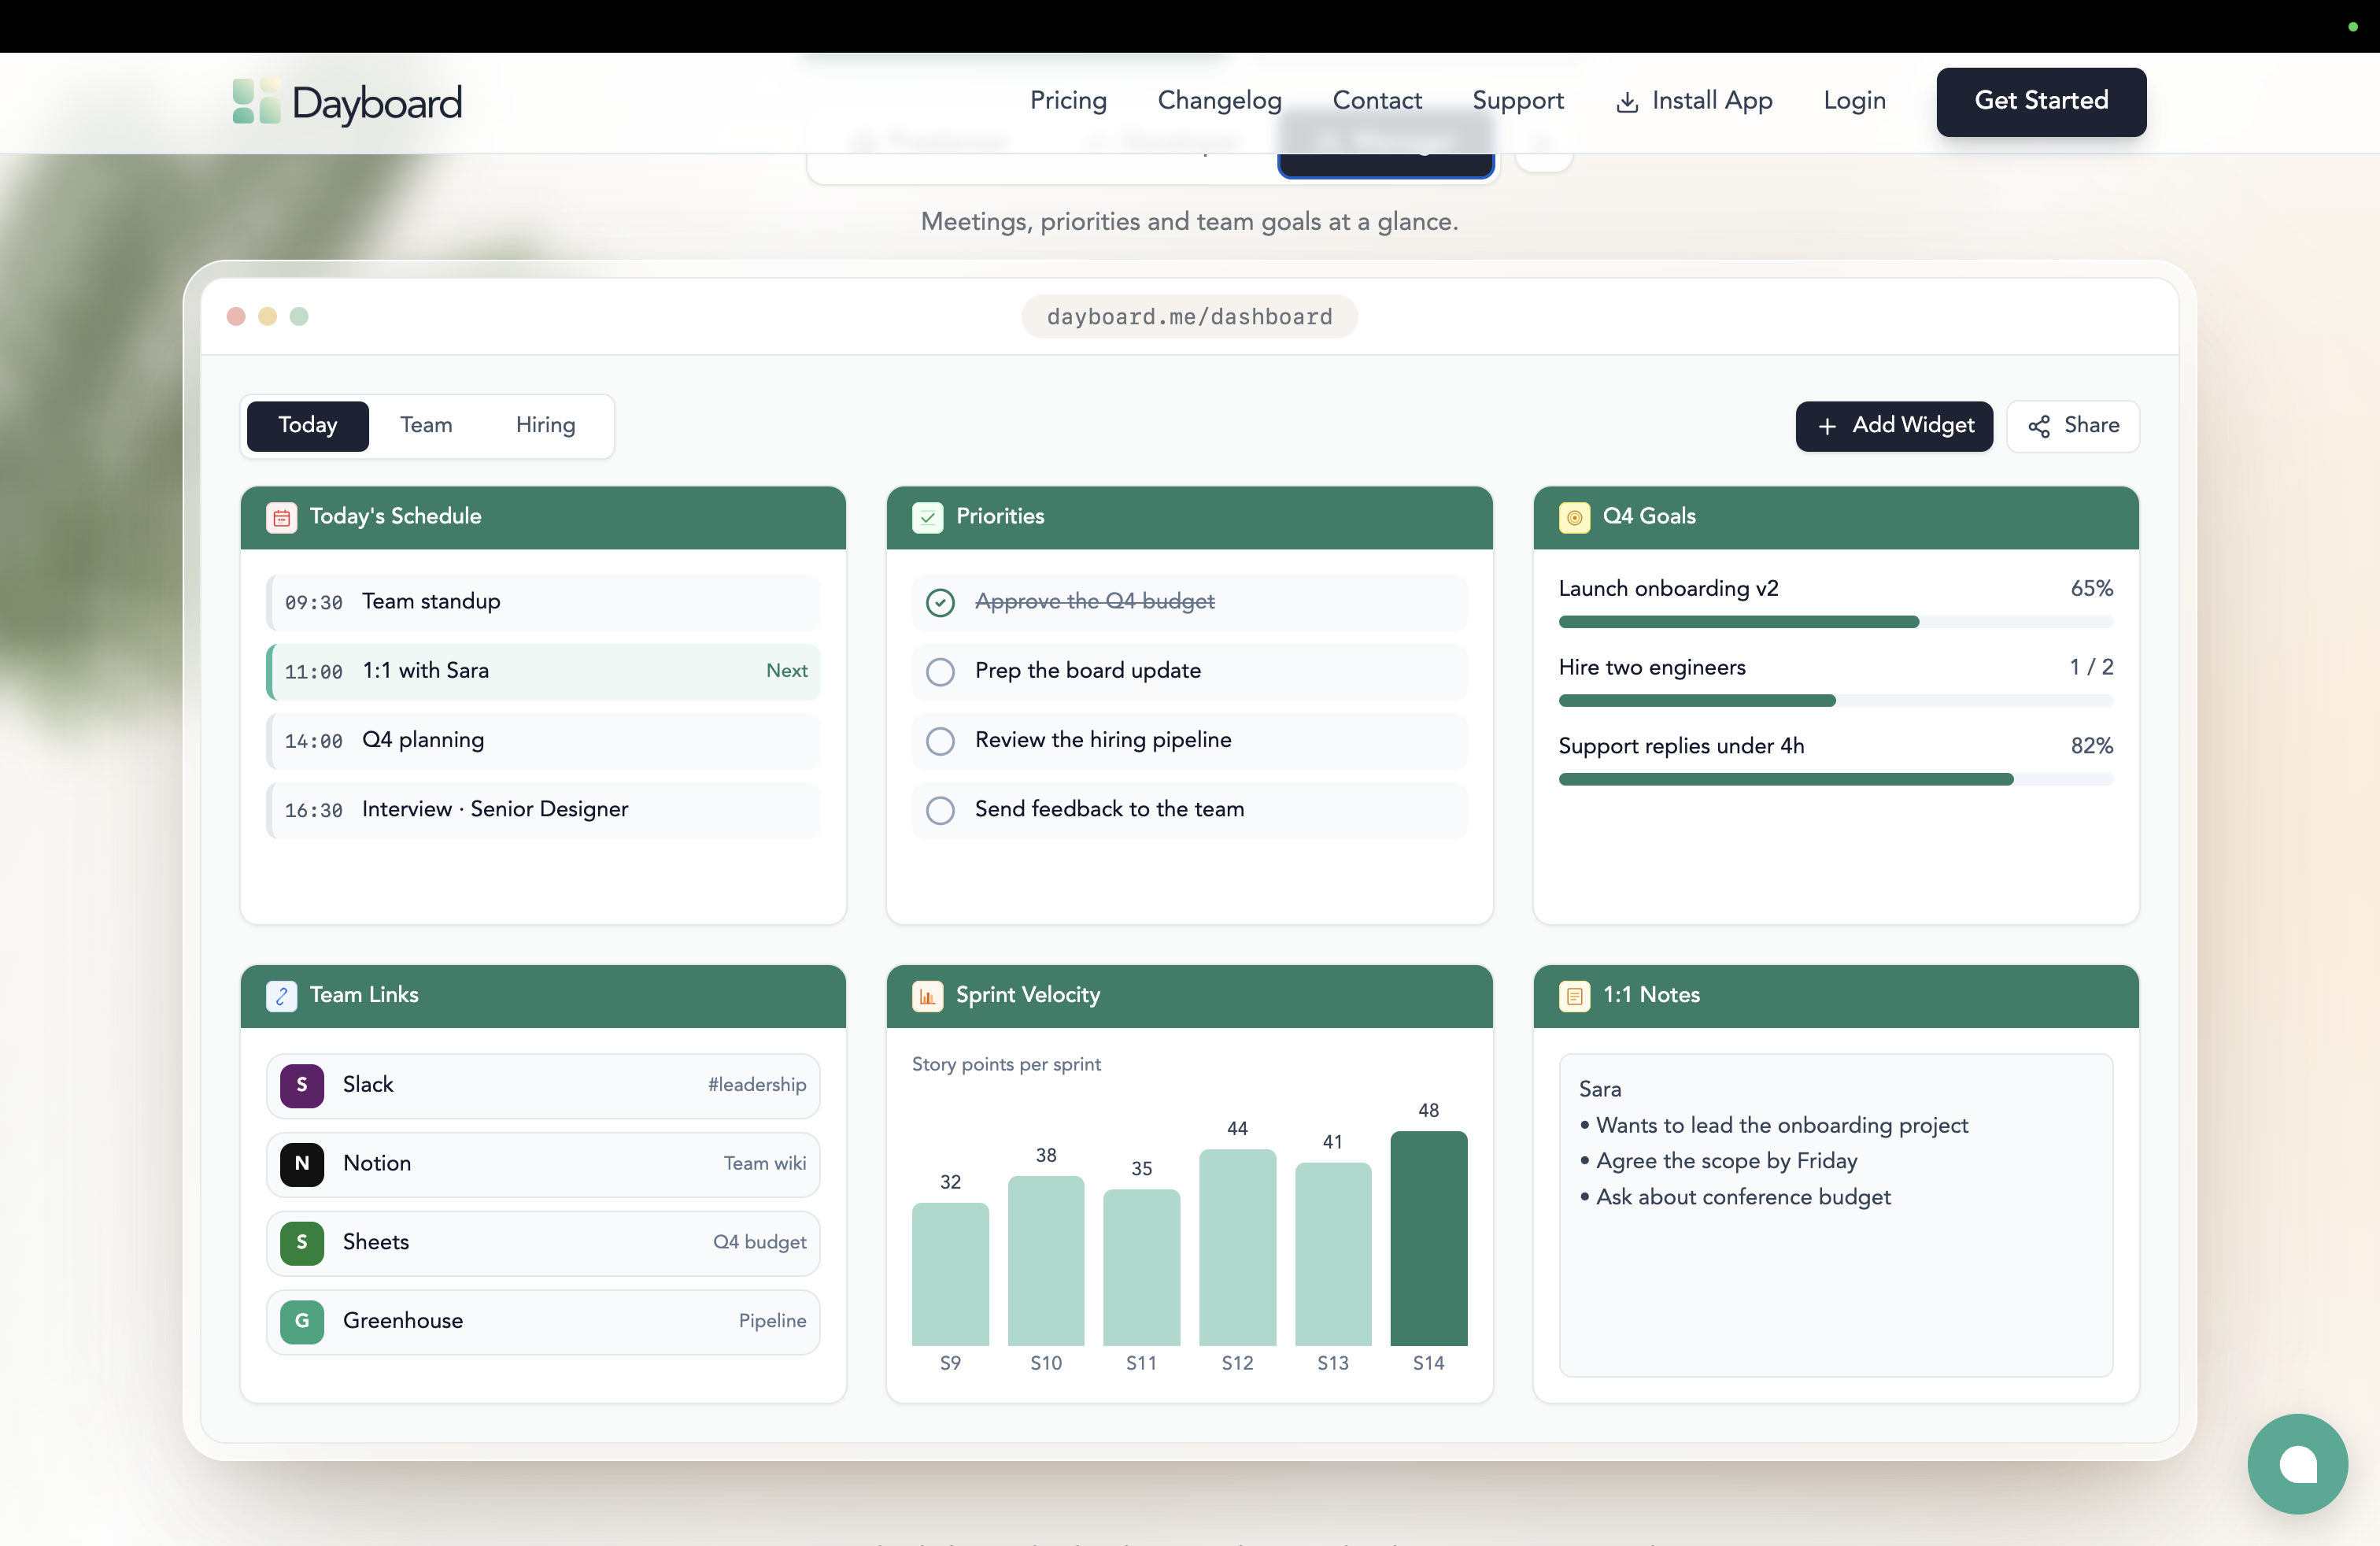The image size is (2380, 1546).
Task: Switch to the Team tab
Action: [x=426, y=426]
